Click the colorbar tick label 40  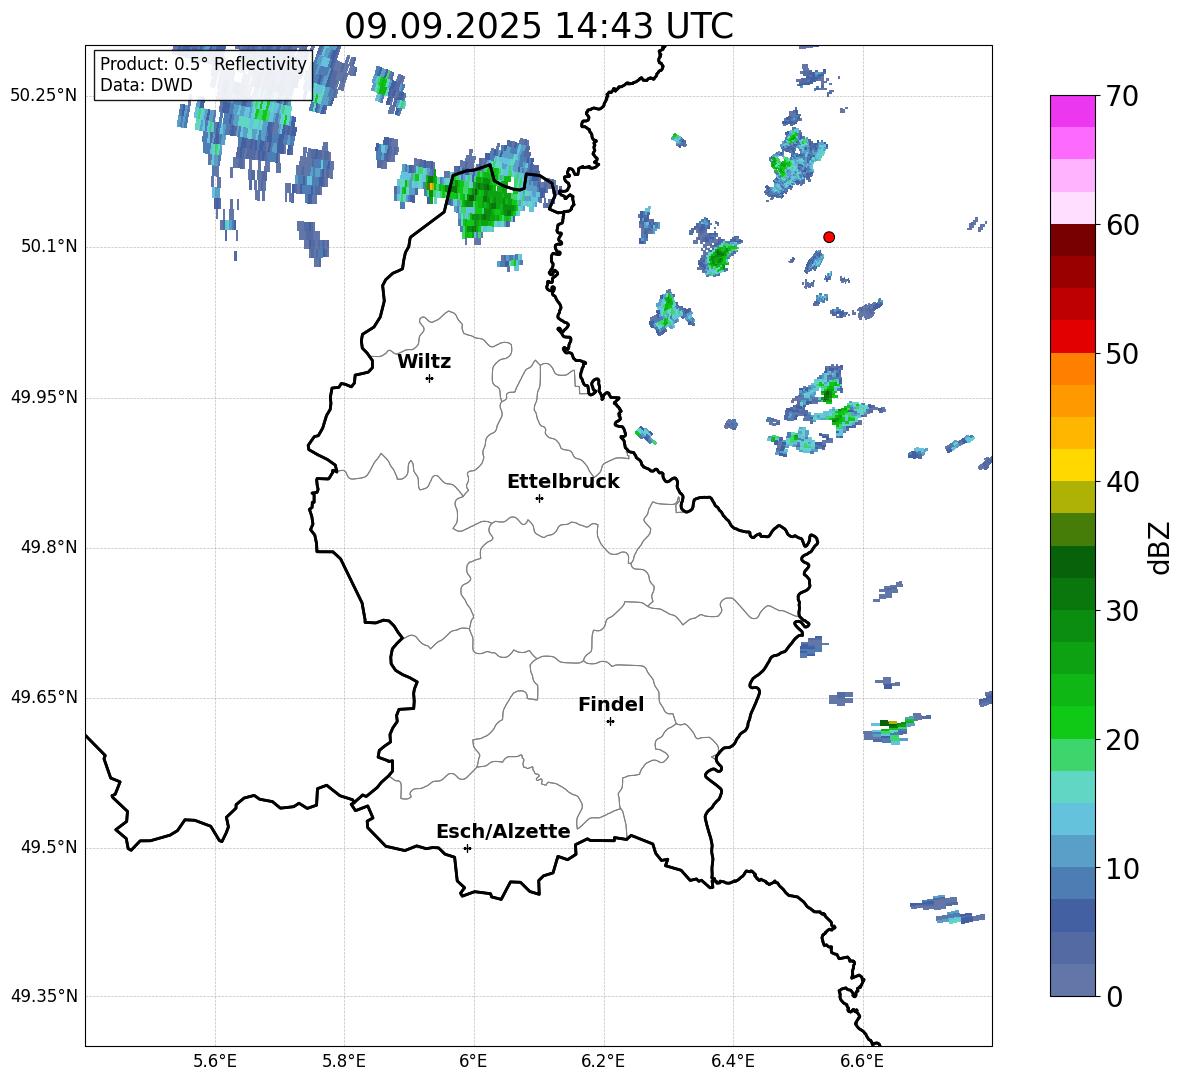coord(1123,482)
